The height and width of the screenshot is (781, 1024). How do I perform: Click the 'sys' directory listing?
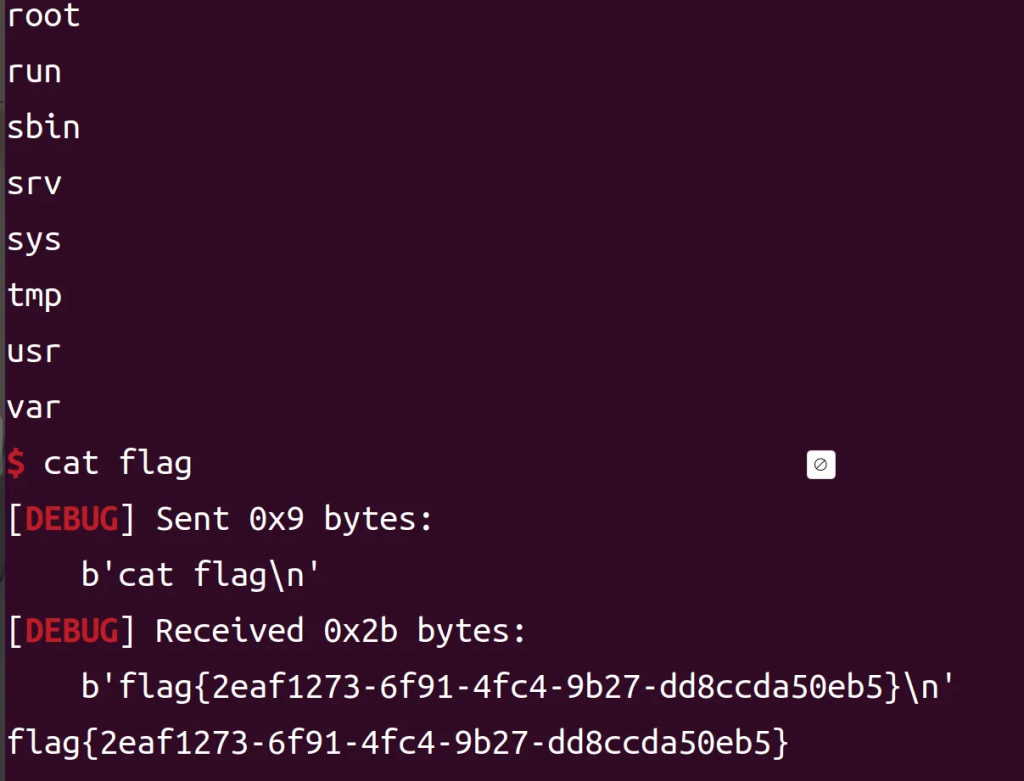34,240
